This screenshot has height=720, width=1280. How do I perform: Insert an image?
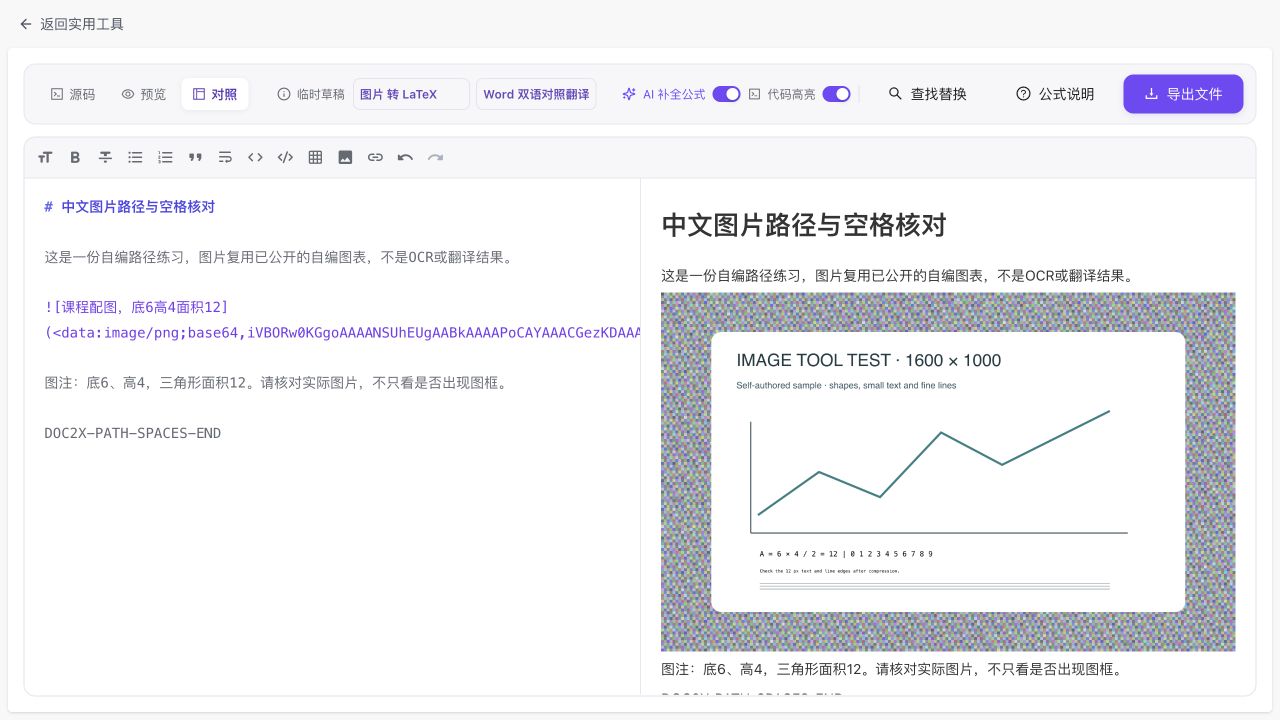[345, 157]
